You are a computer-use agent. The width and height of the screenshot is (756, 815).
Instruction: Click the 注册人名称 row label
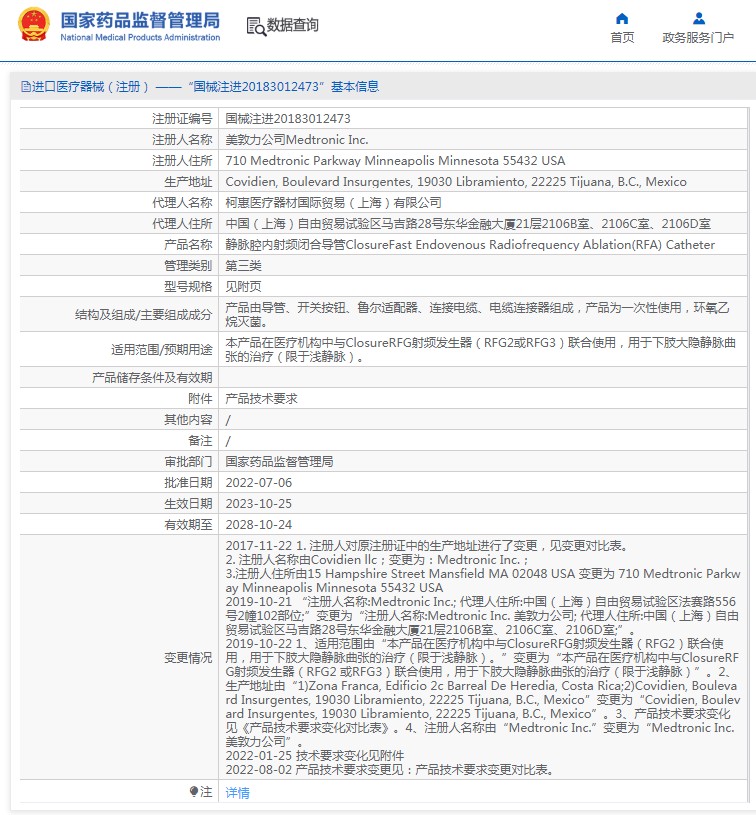[182, 140]
